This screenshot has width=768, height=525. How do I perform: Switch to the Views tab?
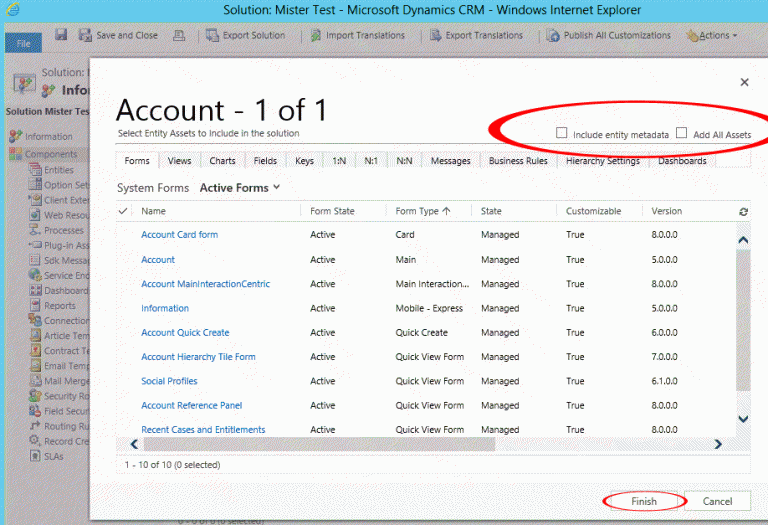[179, 161]
